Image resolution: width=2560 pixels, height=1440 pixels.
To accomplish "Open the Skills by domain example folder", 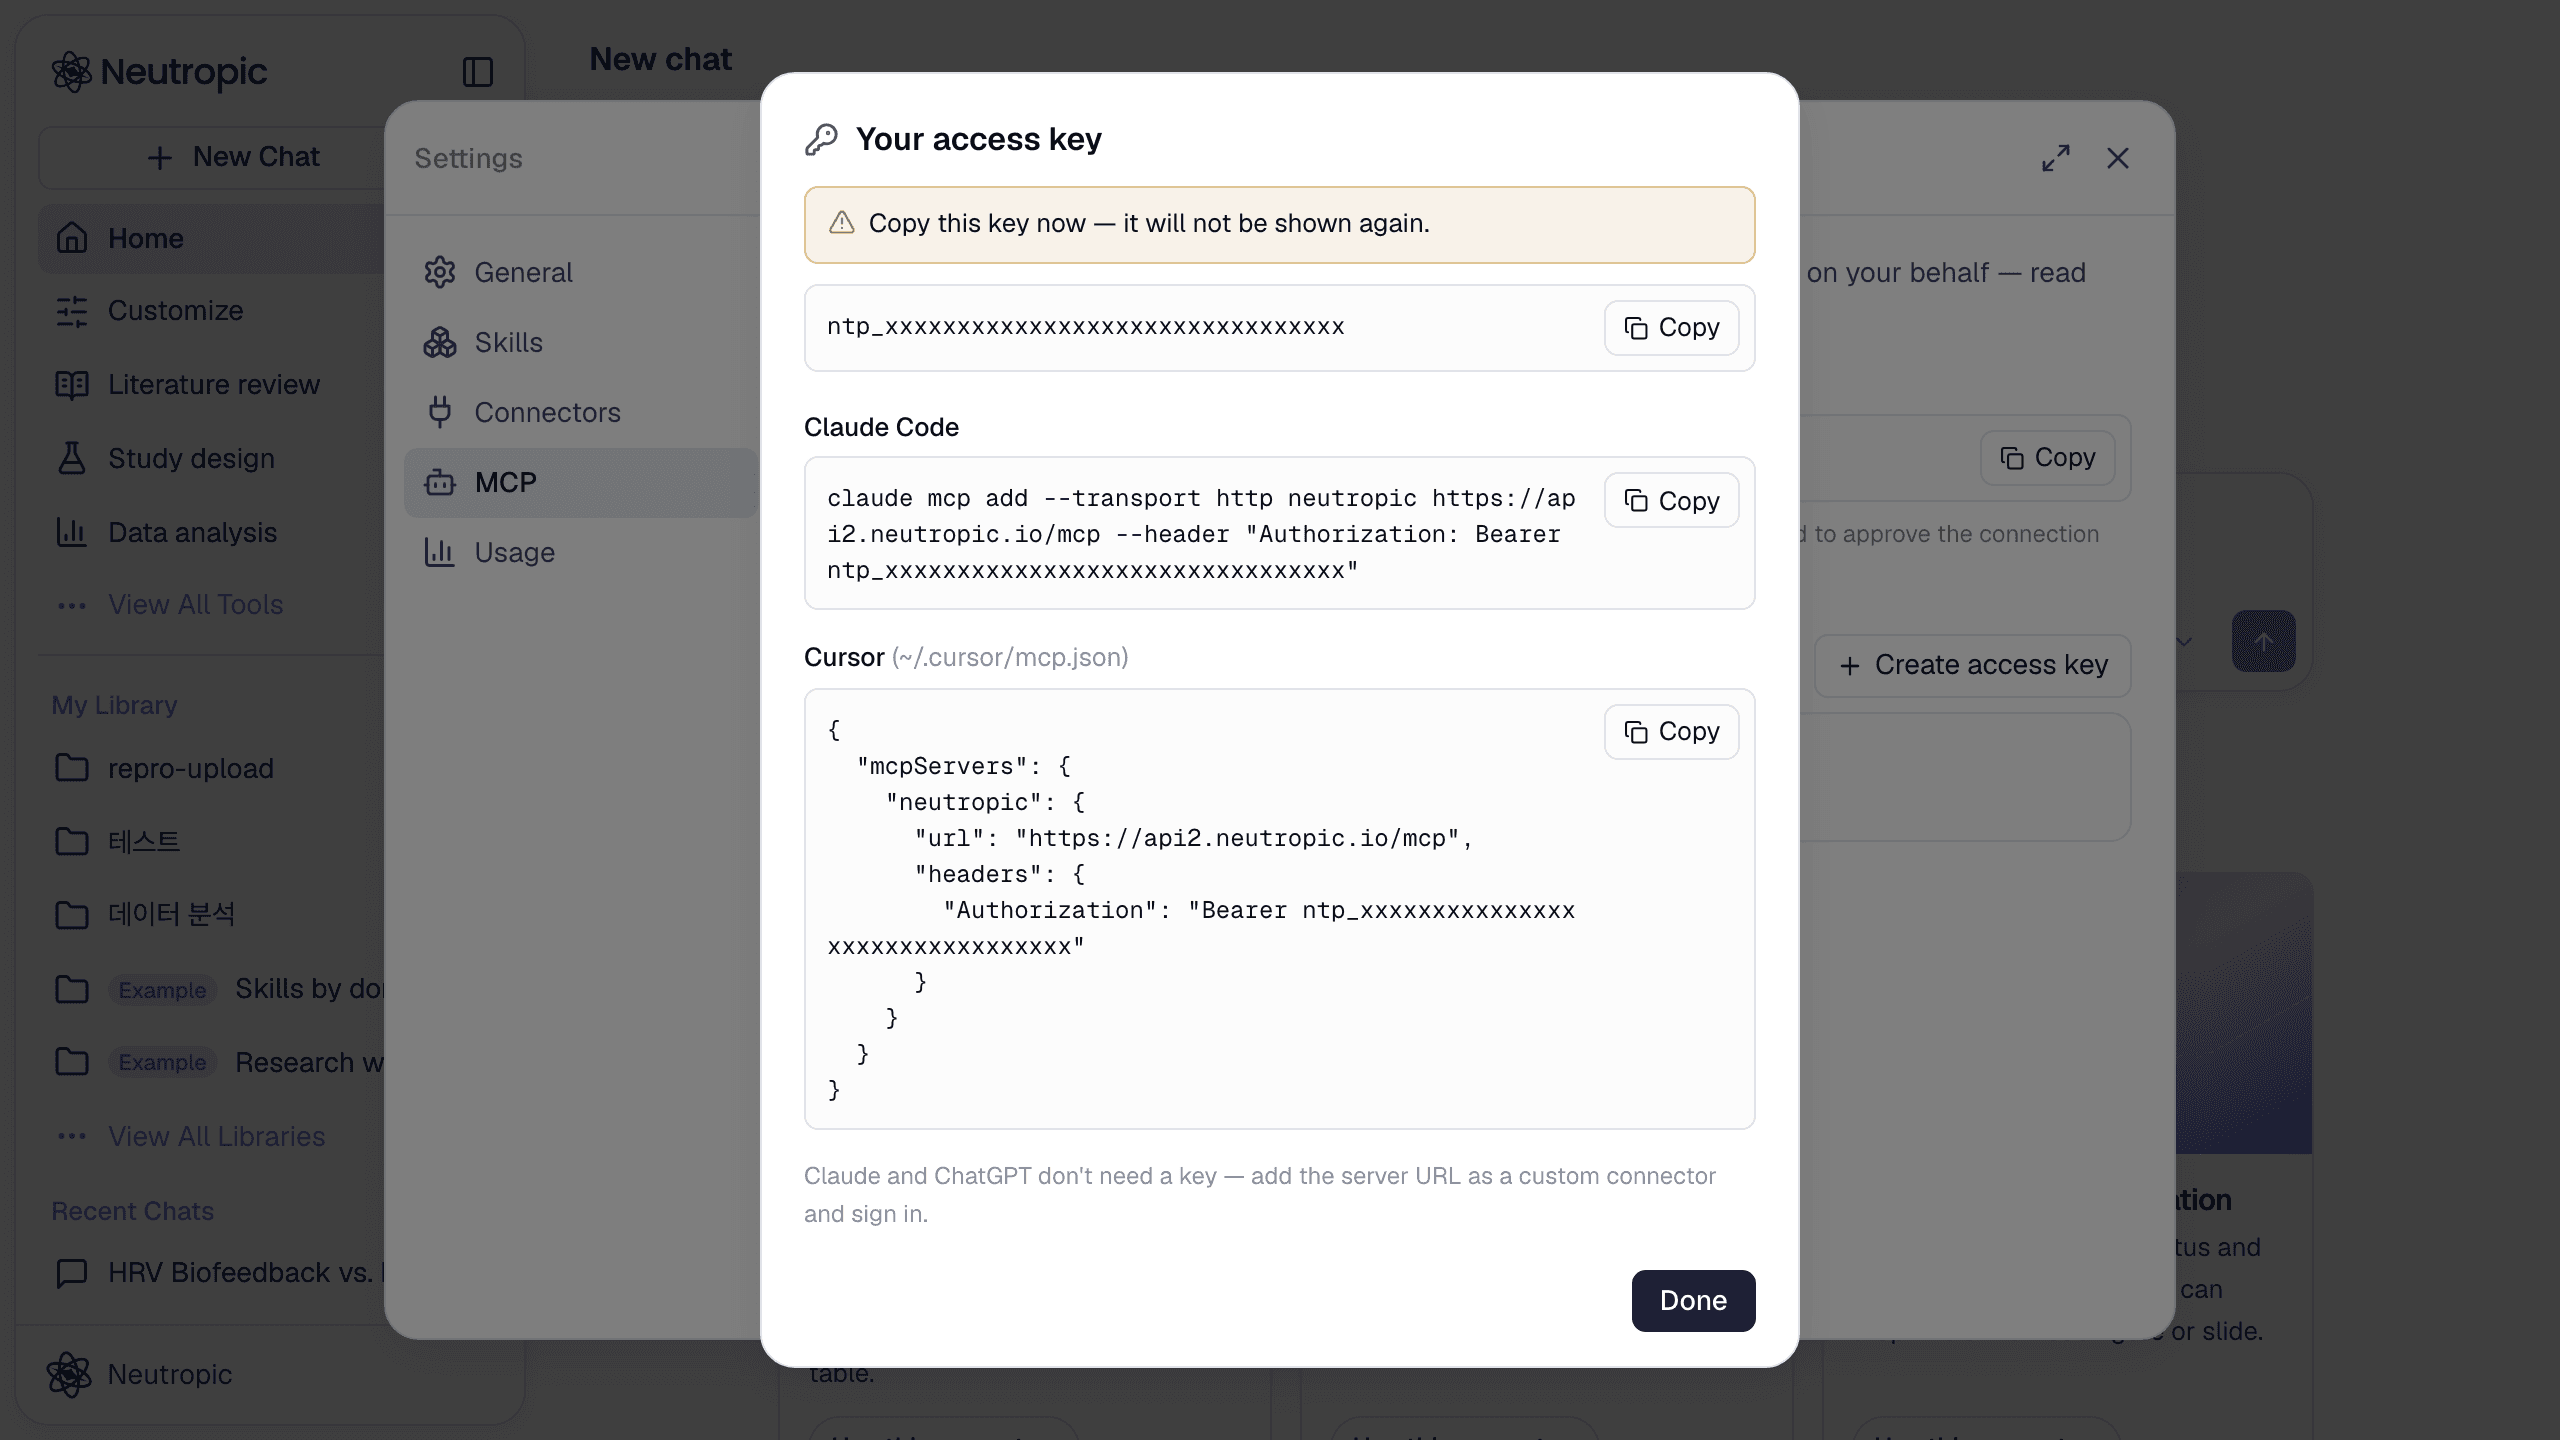I will pos(212,989).
